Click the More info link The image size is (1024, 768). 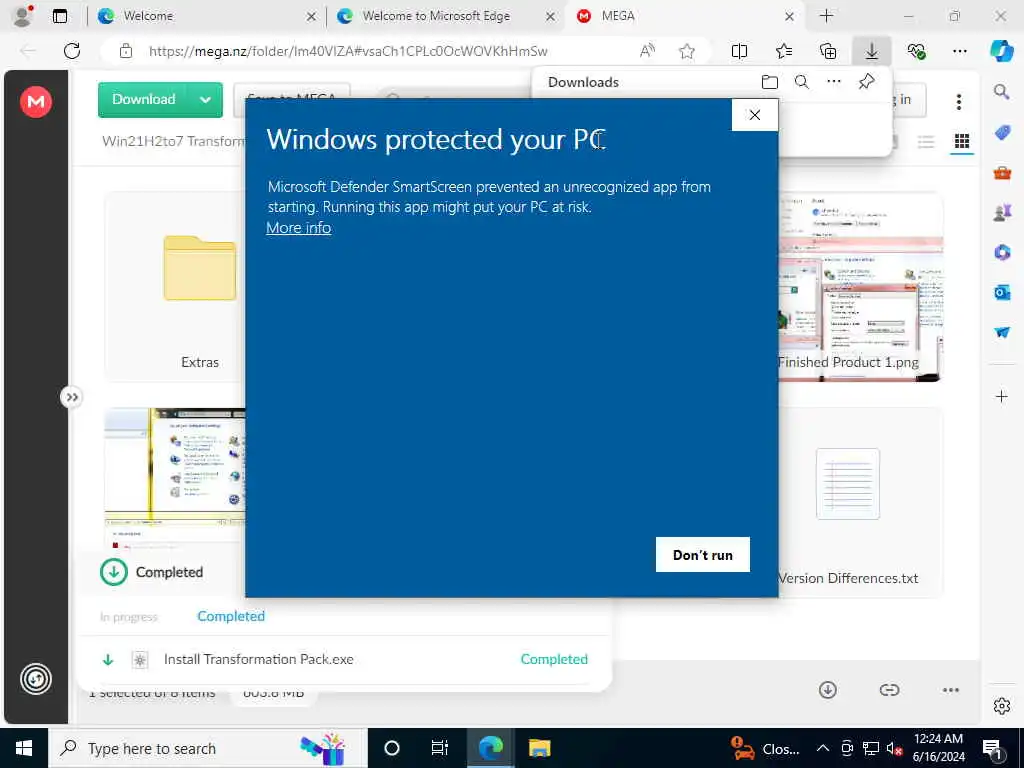coord(298,228)
